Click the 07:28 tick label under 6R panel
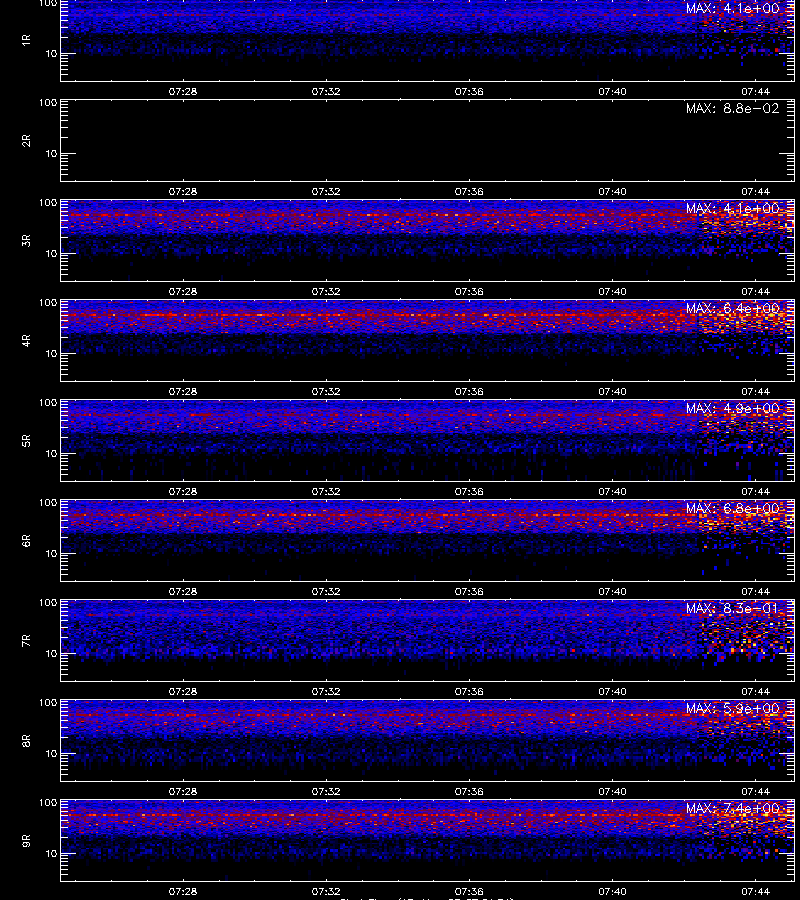 pyautogui.click(x=182, y=591)
